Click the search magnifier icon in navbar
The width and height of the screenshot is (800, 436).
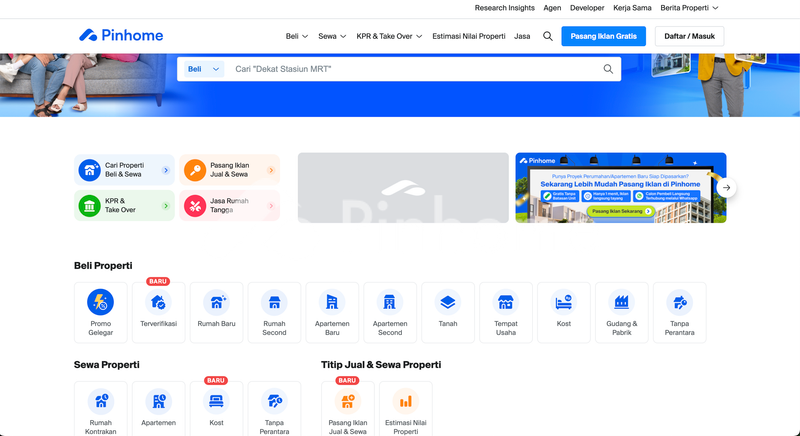pyautogui.click(x=548, y=36)
